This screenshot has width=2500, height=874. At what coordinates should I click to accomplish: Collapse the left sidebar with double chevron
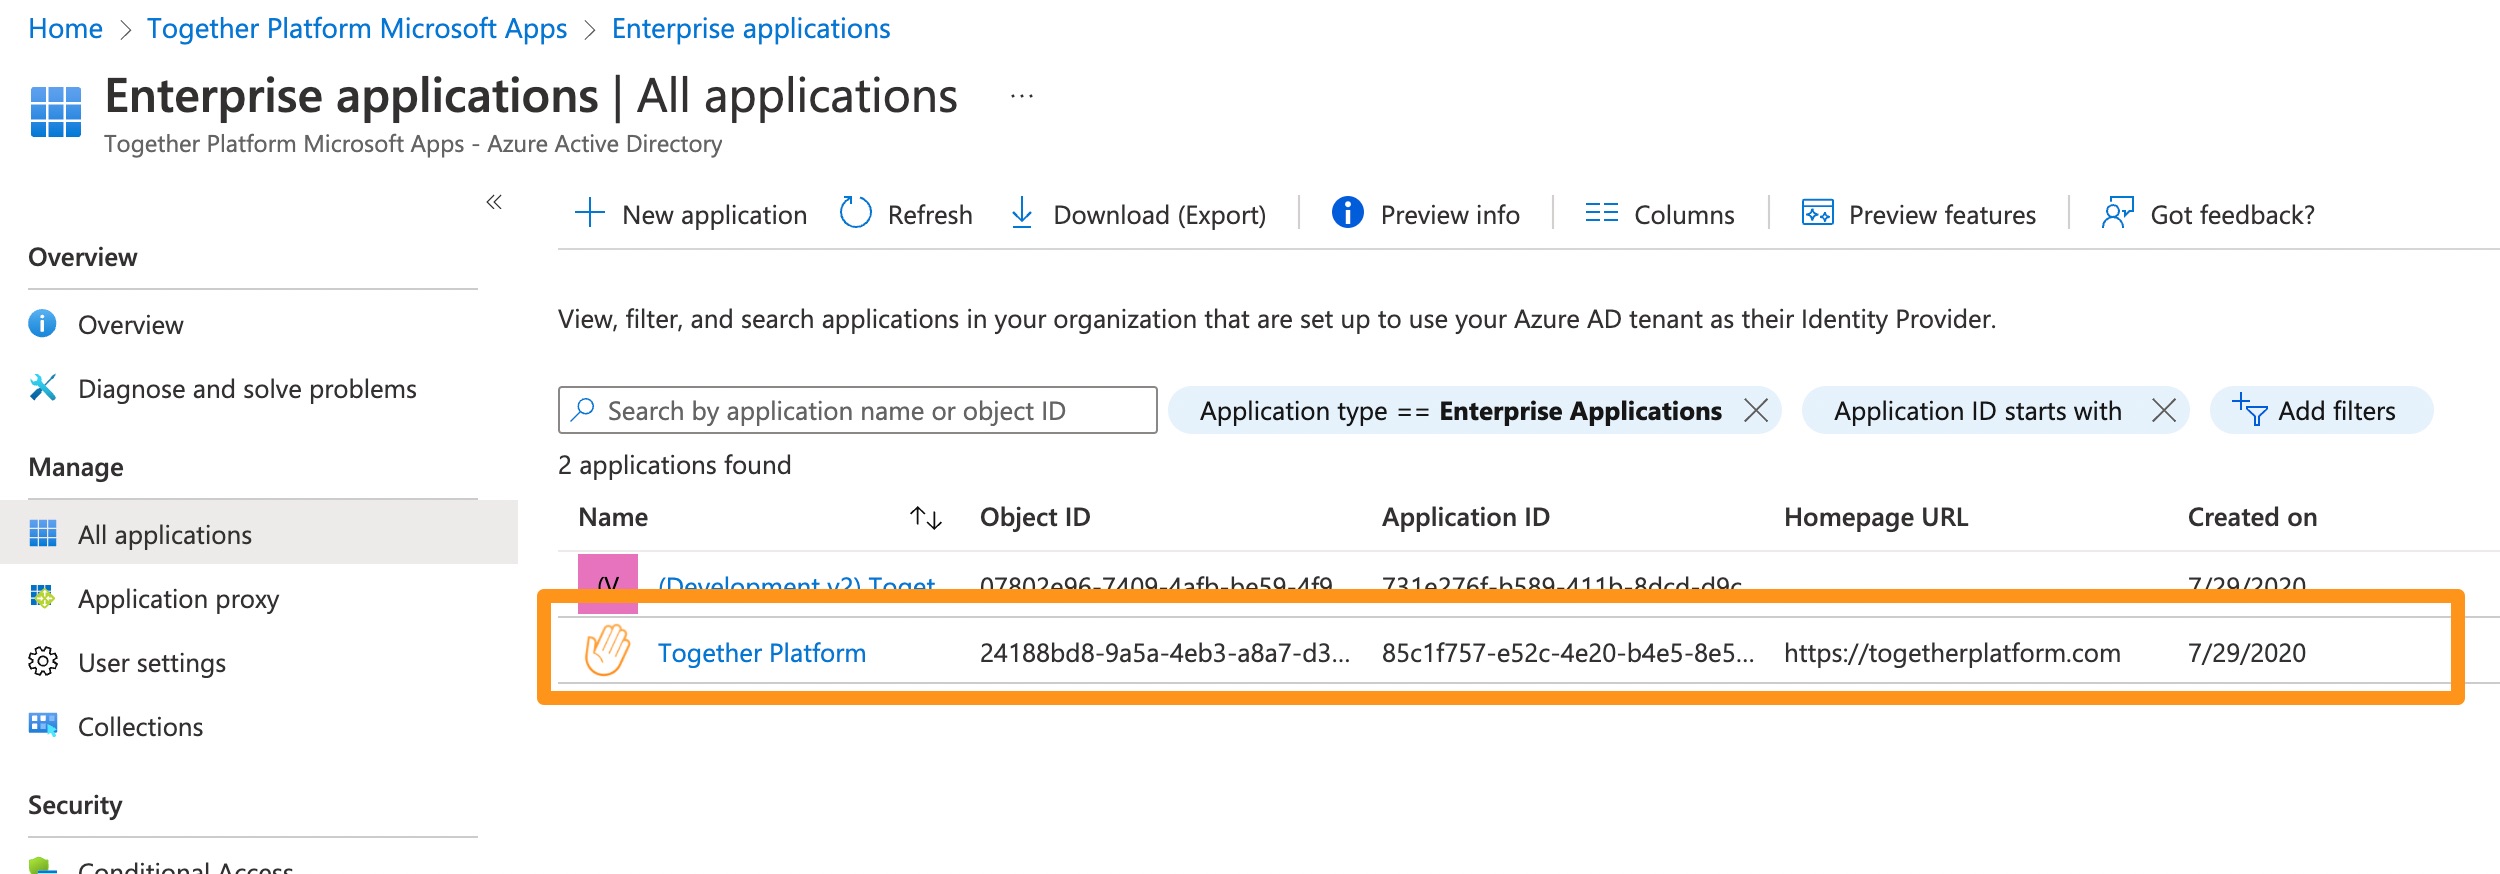coord(494,202)
